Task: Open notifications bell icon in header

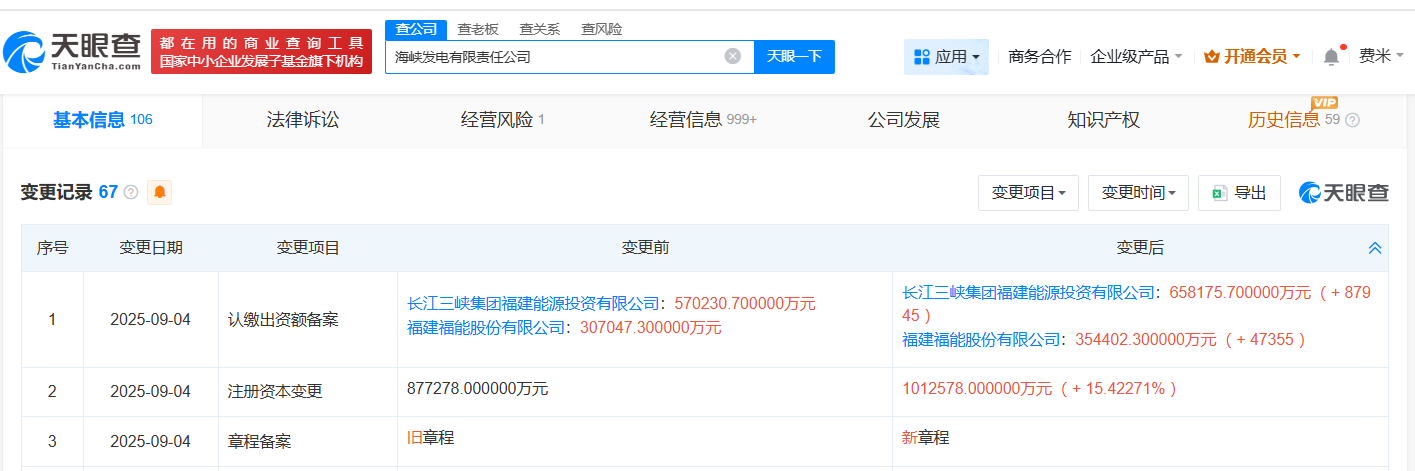Action: click(x=1331, y=57)
